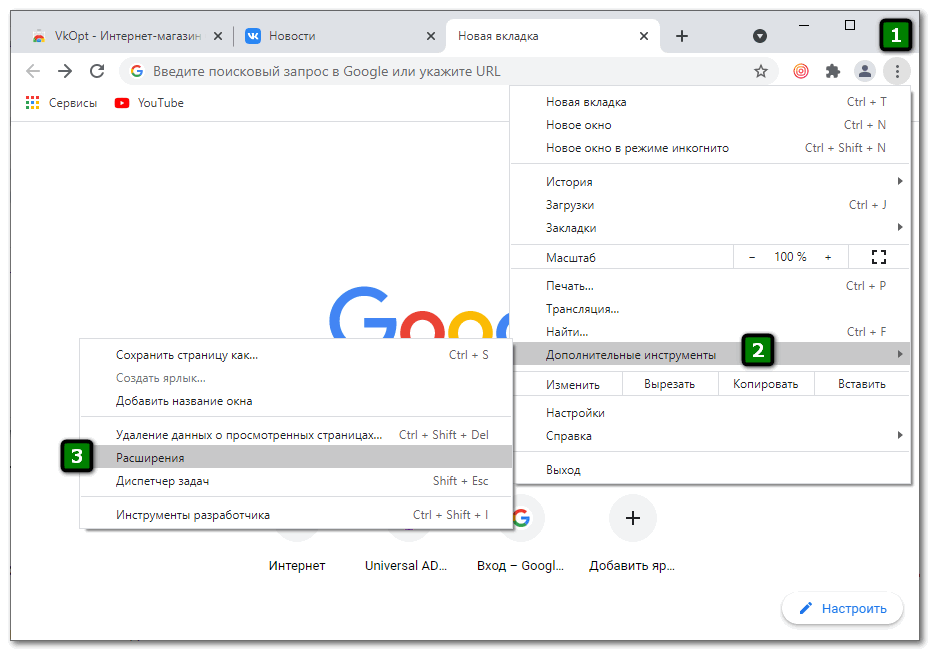Decrease zoom with the minus button
Viewport: 931px width, 652px height.
tap(752, 257)
